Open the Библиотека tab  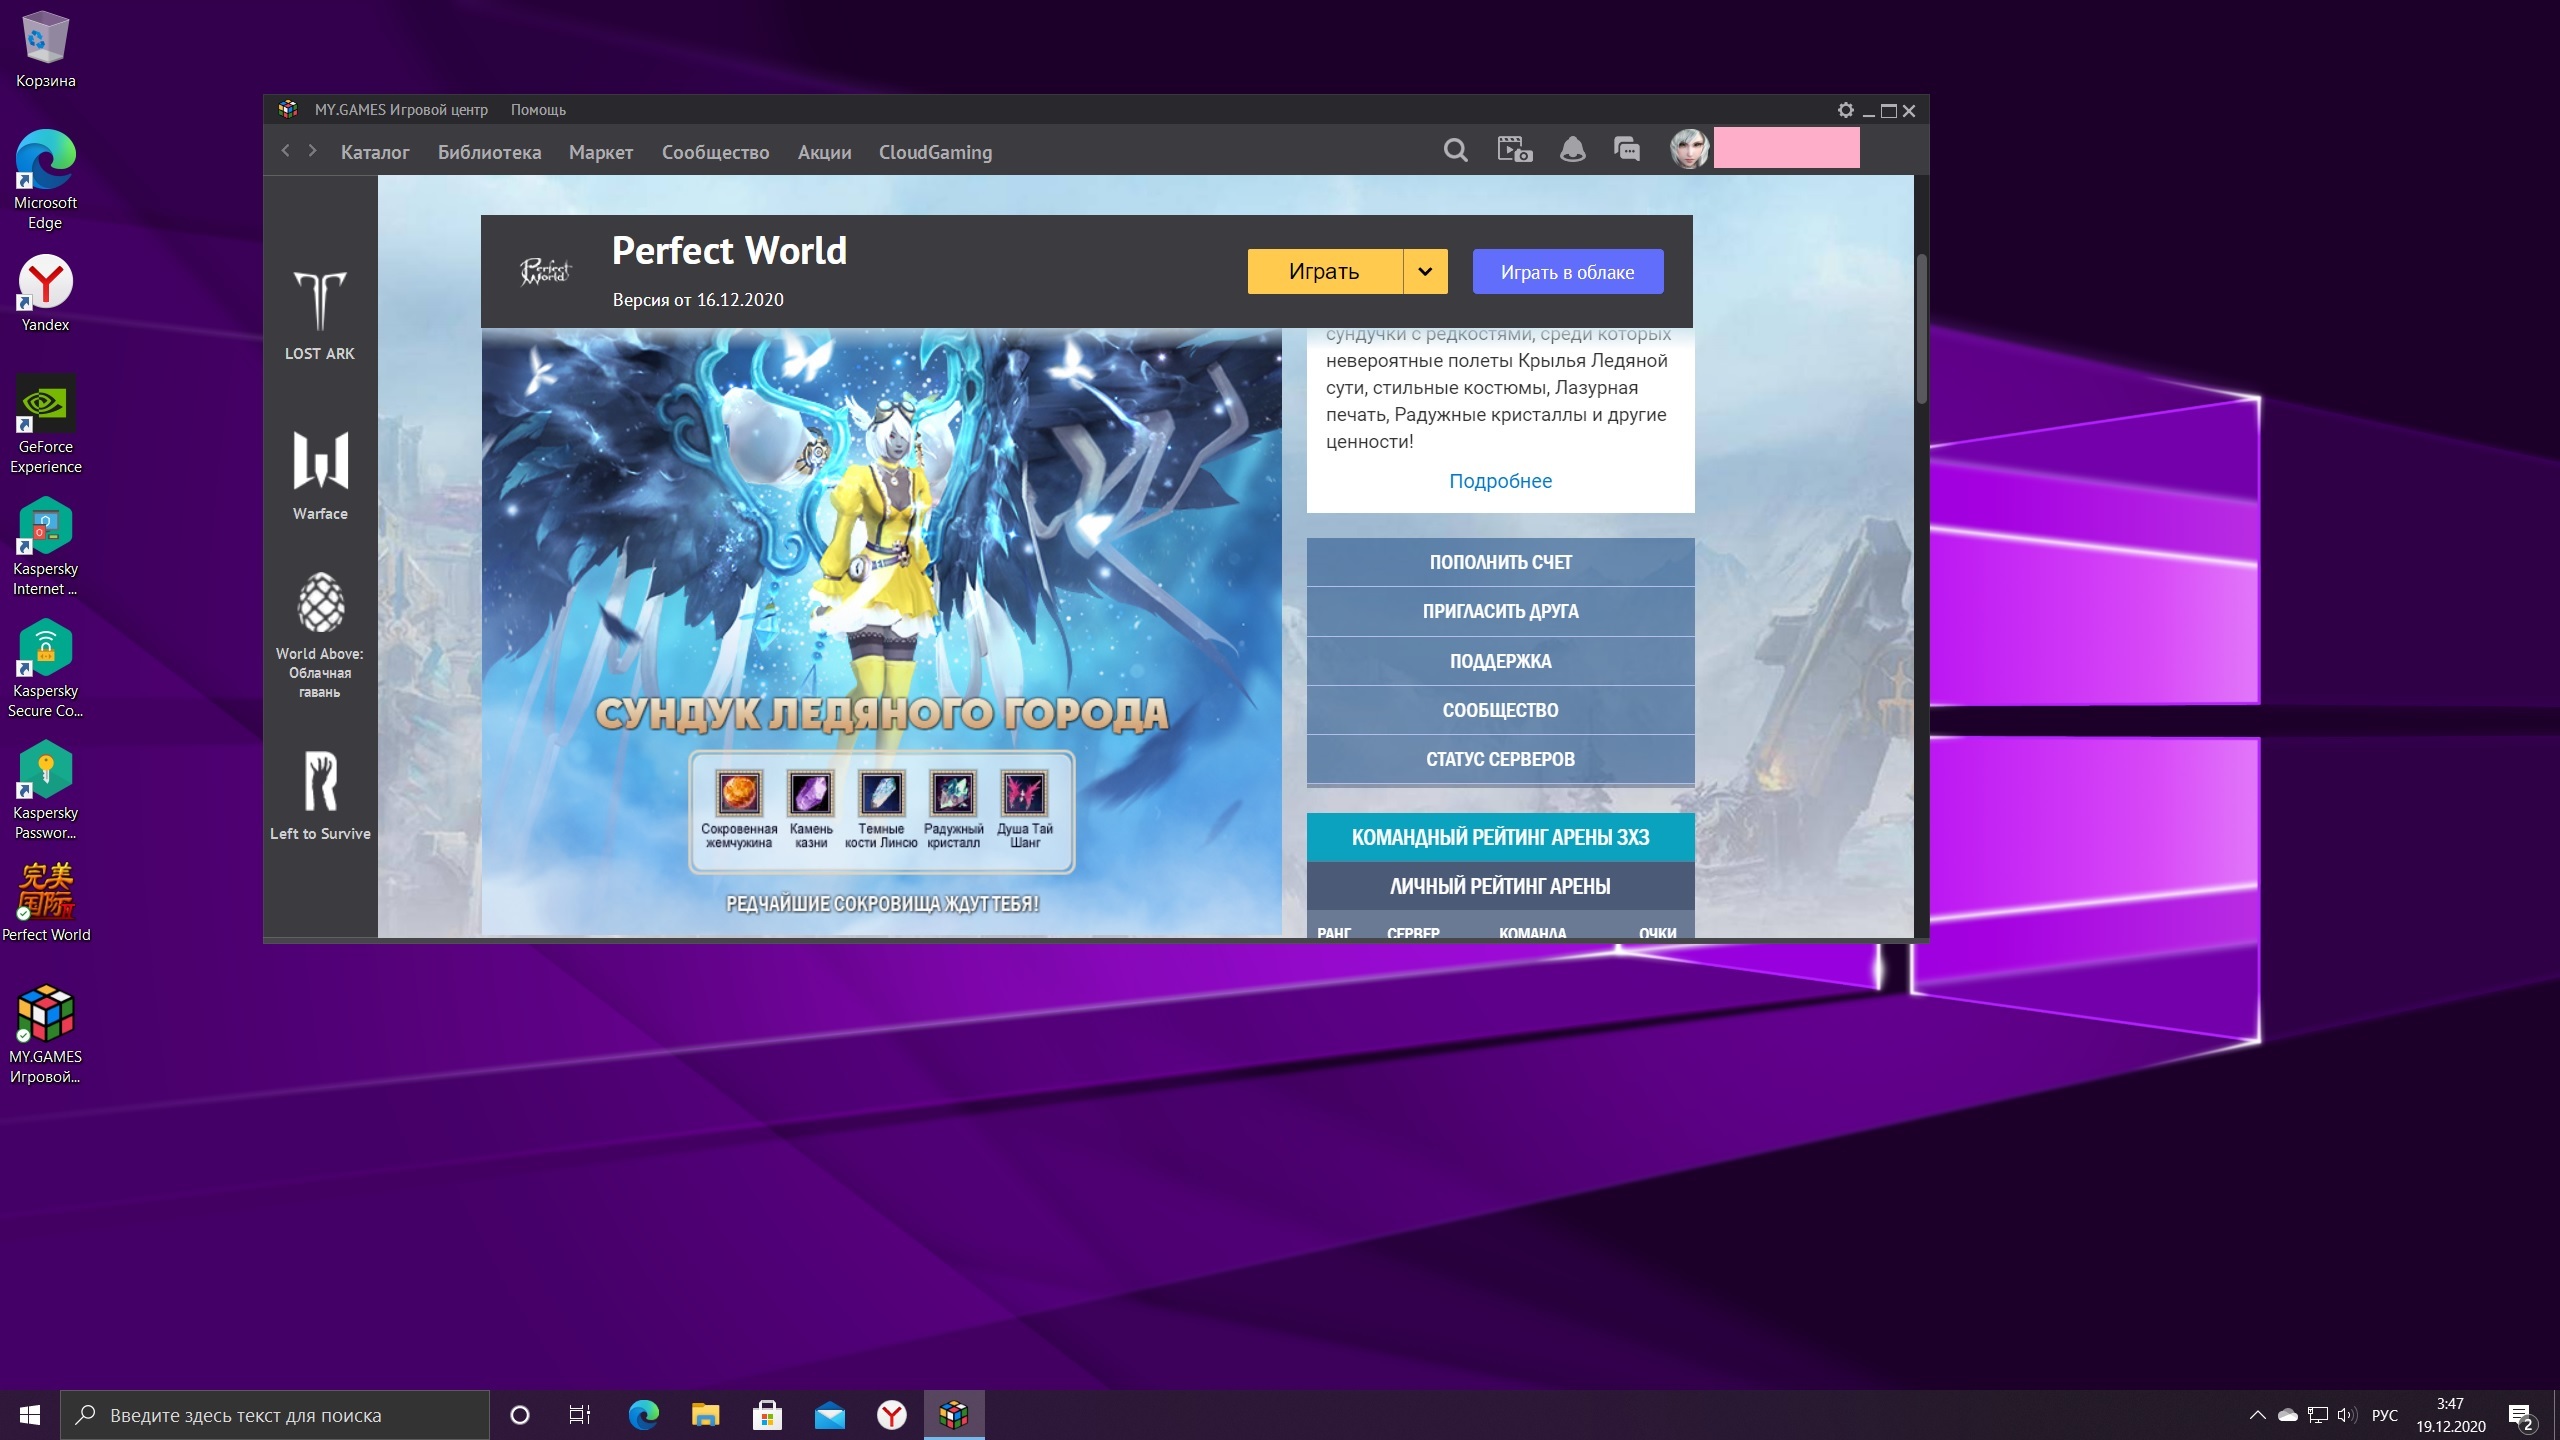pyautogui.click(x=489, y=153)
